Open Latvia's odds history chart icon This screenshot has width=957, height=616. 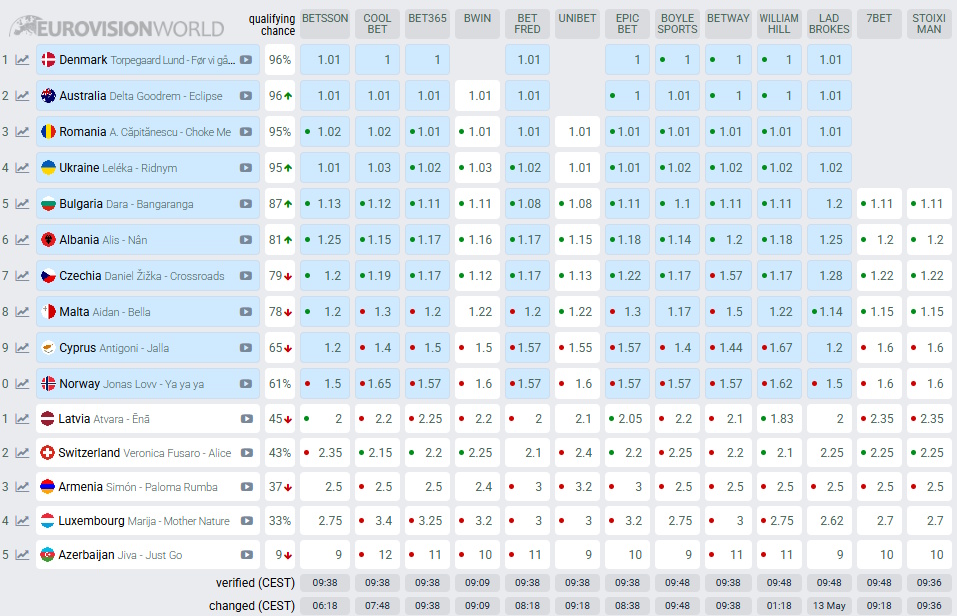pos(22,419)
